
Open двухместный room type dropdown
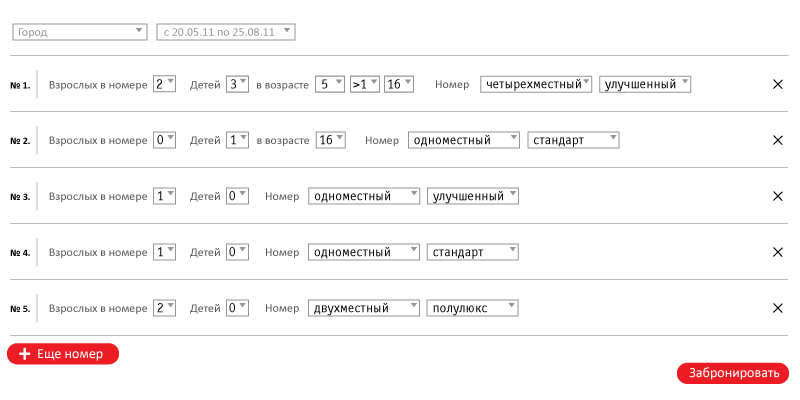364,309
